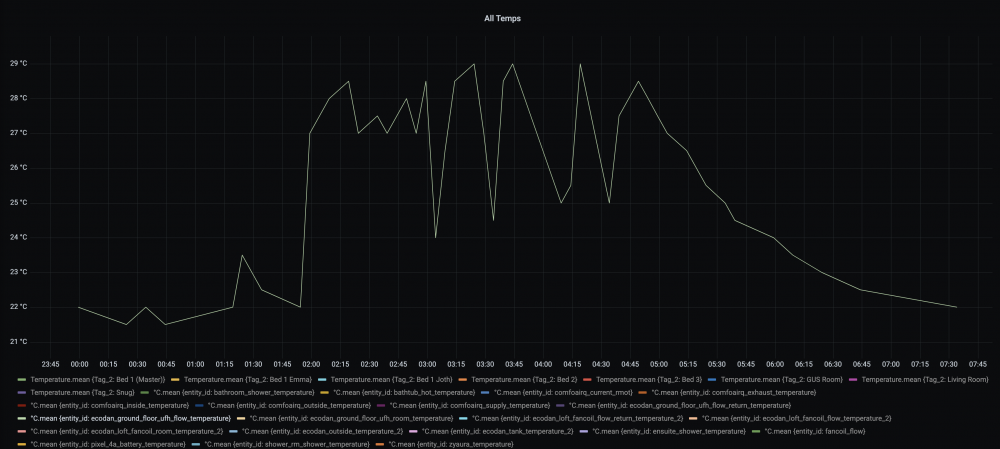Open the green swatch beside fancoil_flow
Image resolution: width=1000 pixels, height=449 pixels.
tap(756, 431)
